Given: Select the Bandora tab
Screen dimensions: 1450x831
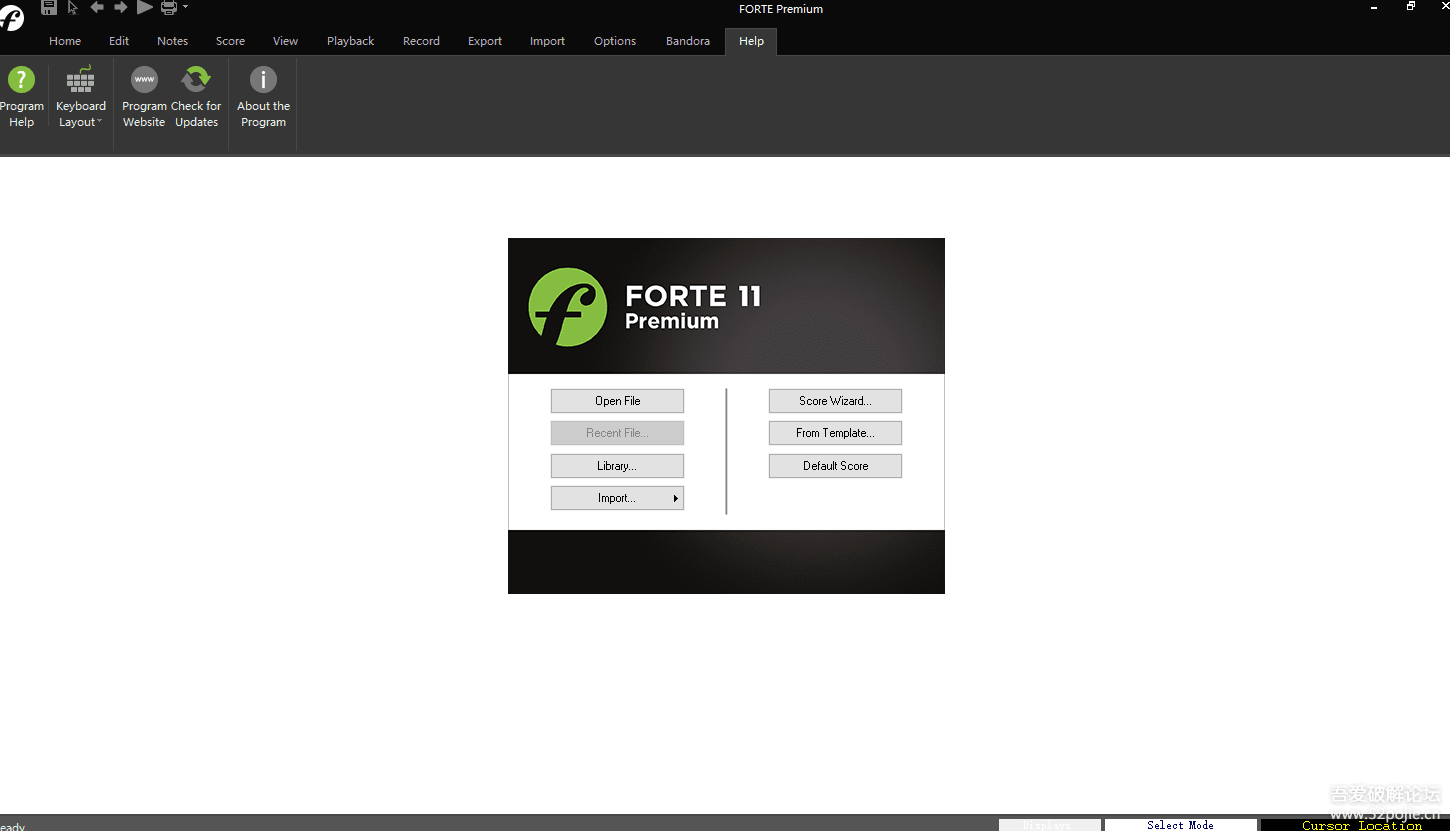Looking at the screenshot, I should click(688, 41).
